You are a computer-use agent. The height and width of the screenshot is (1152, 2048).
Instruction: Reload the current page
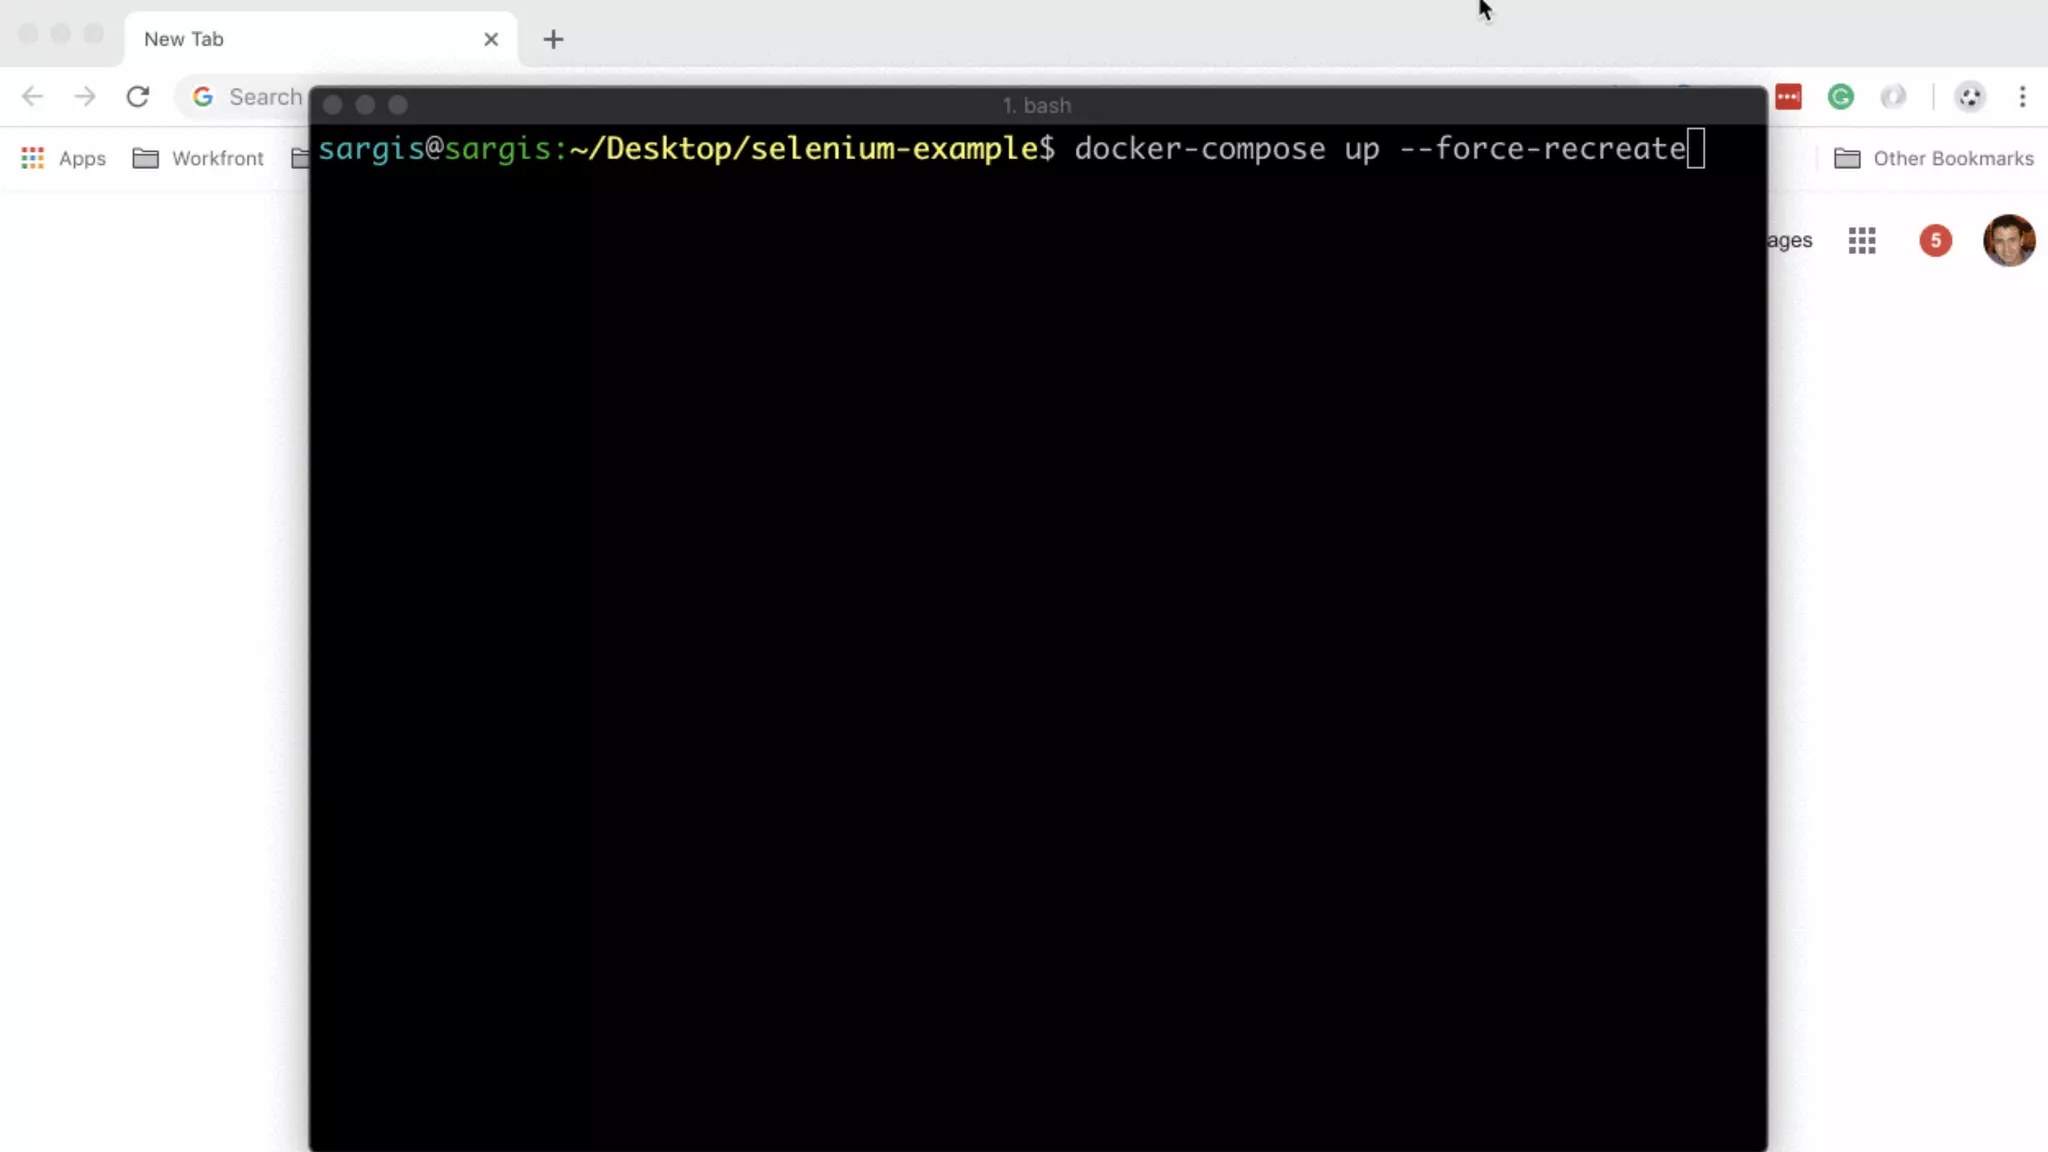click(x=138, y=97)
